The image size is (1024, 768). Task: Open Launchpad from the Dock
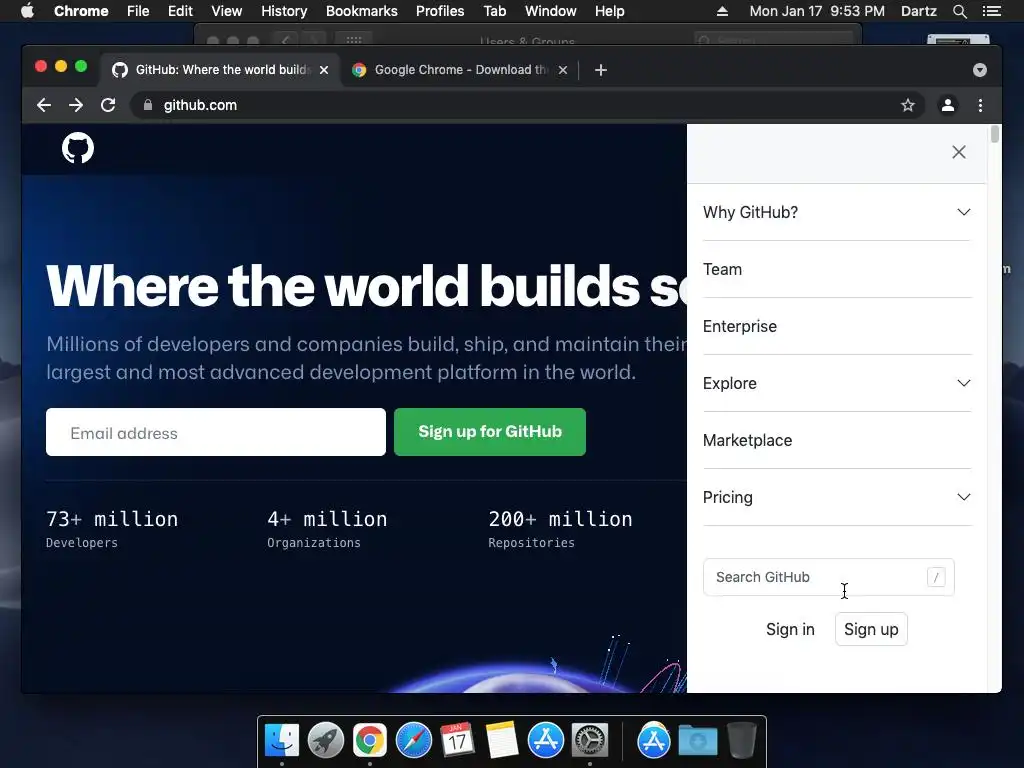pyautogui.click(x=325, y=741)
